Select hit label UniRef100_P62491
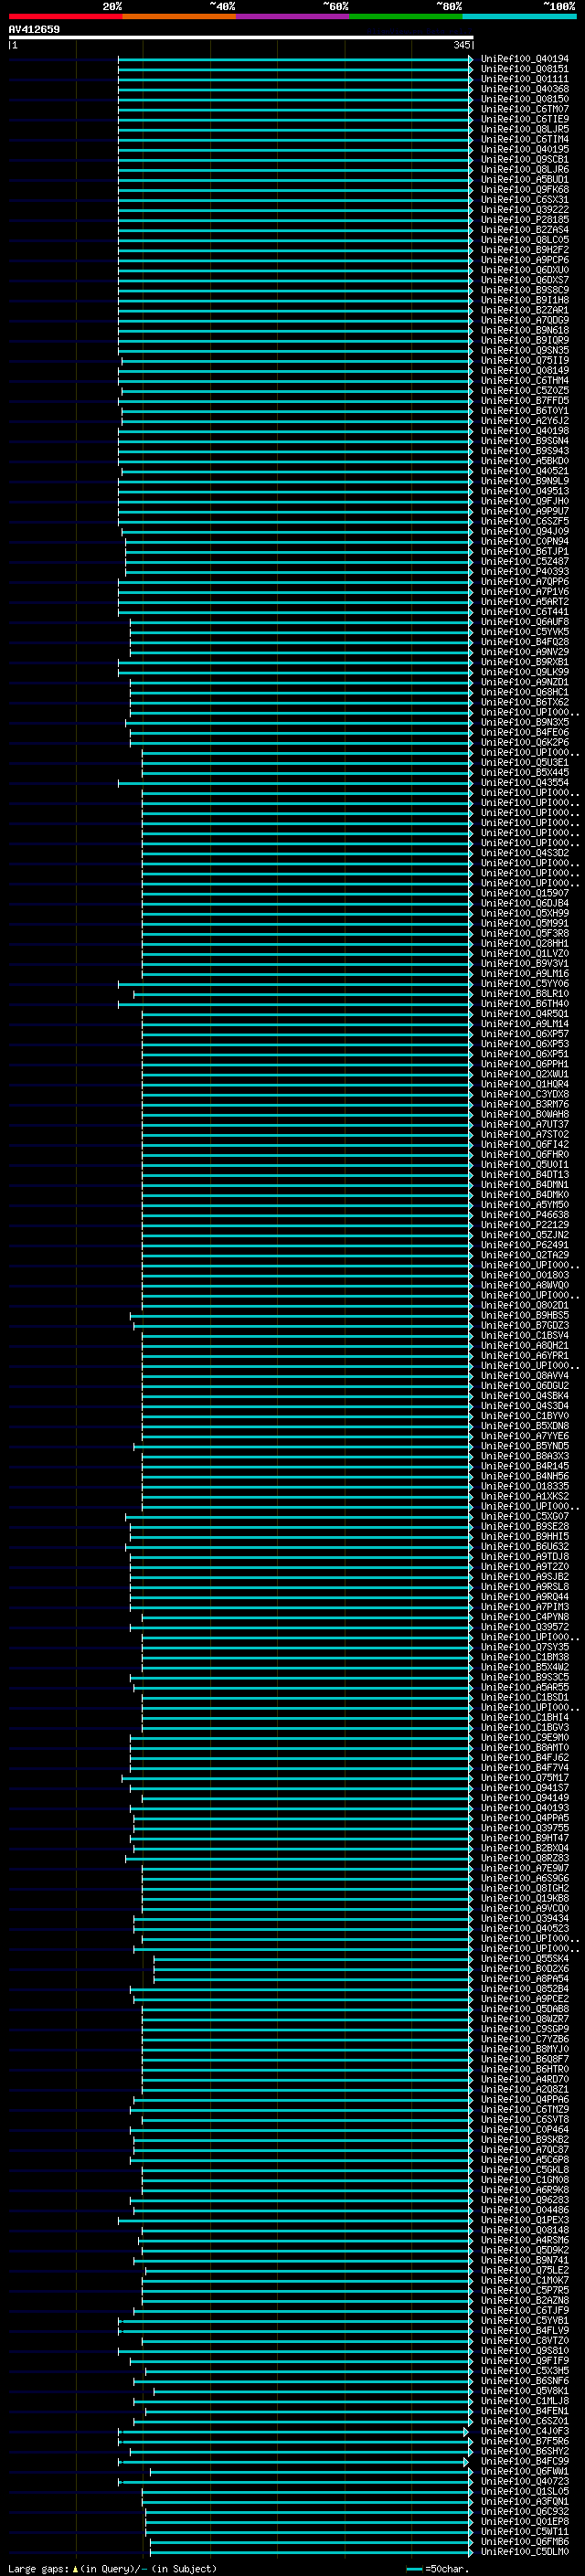The image size is (585, 2576). [x=524, y=1244]
